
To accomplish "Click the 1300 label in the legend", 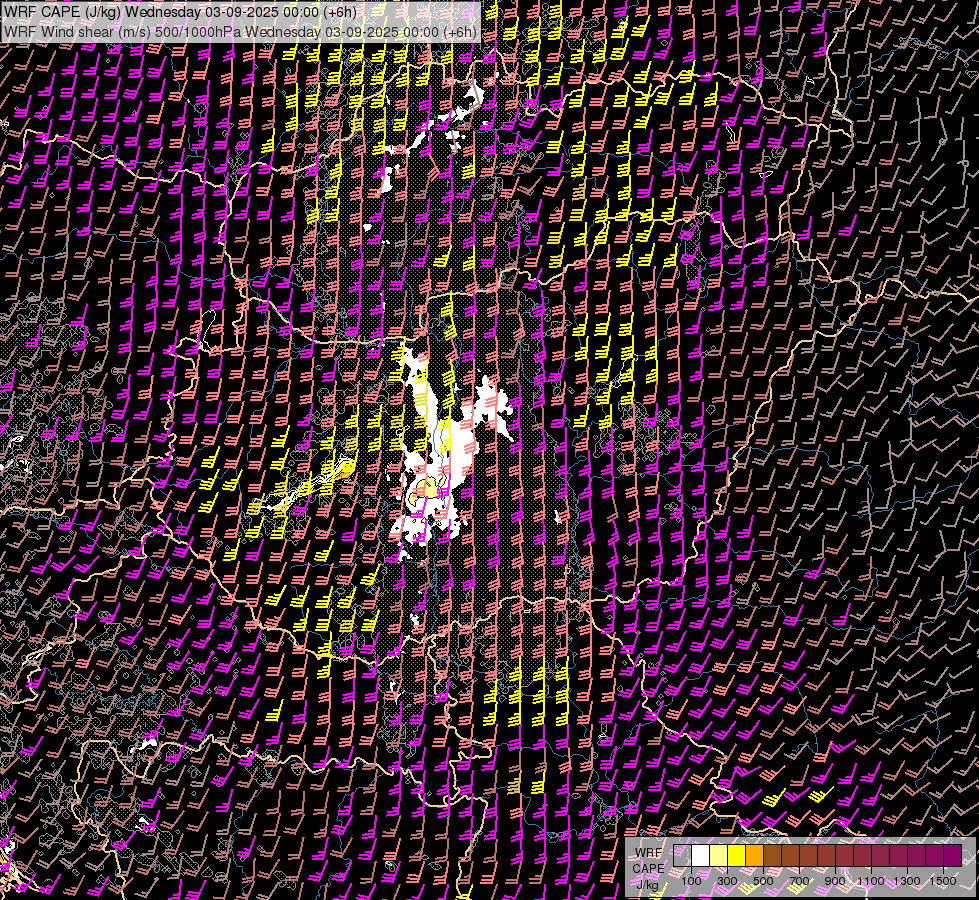I will click(907, 881).
